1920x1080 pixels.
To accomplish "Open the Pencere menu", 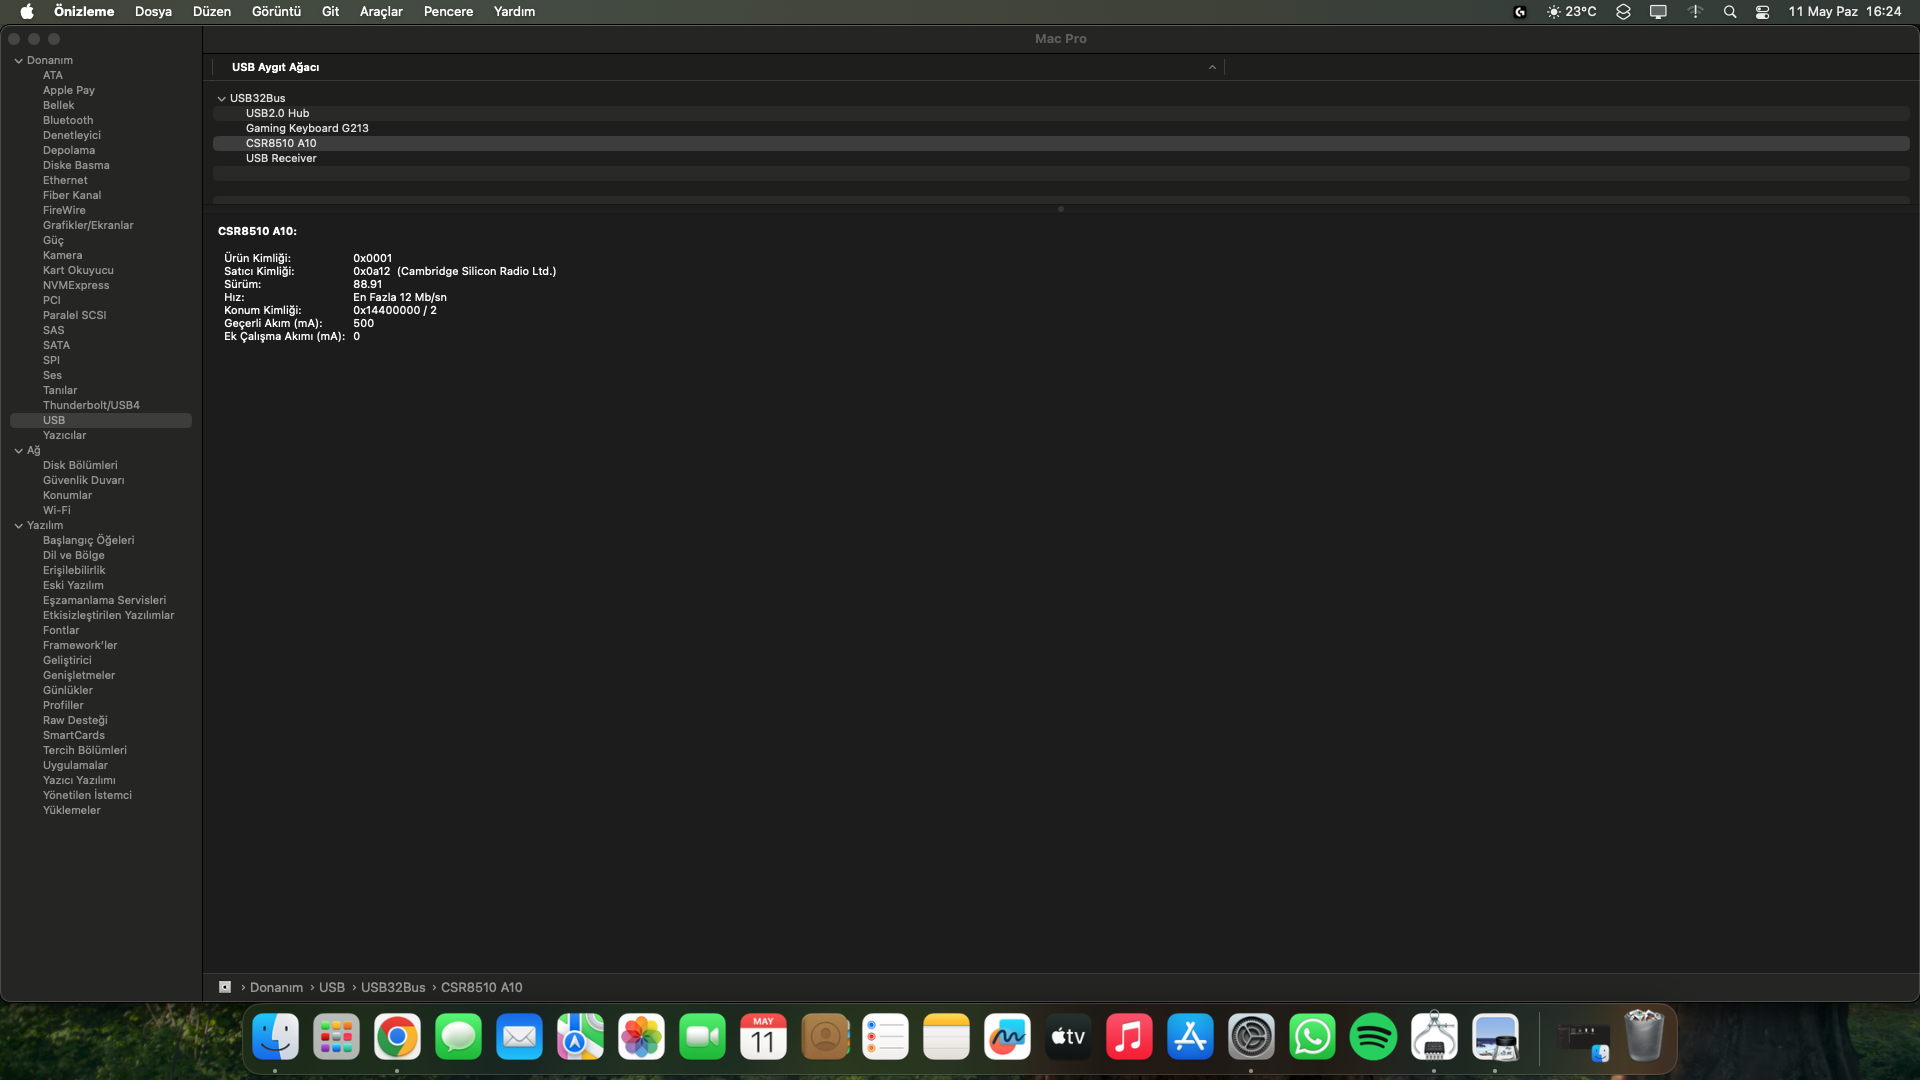I will click(x=448, y=12).
